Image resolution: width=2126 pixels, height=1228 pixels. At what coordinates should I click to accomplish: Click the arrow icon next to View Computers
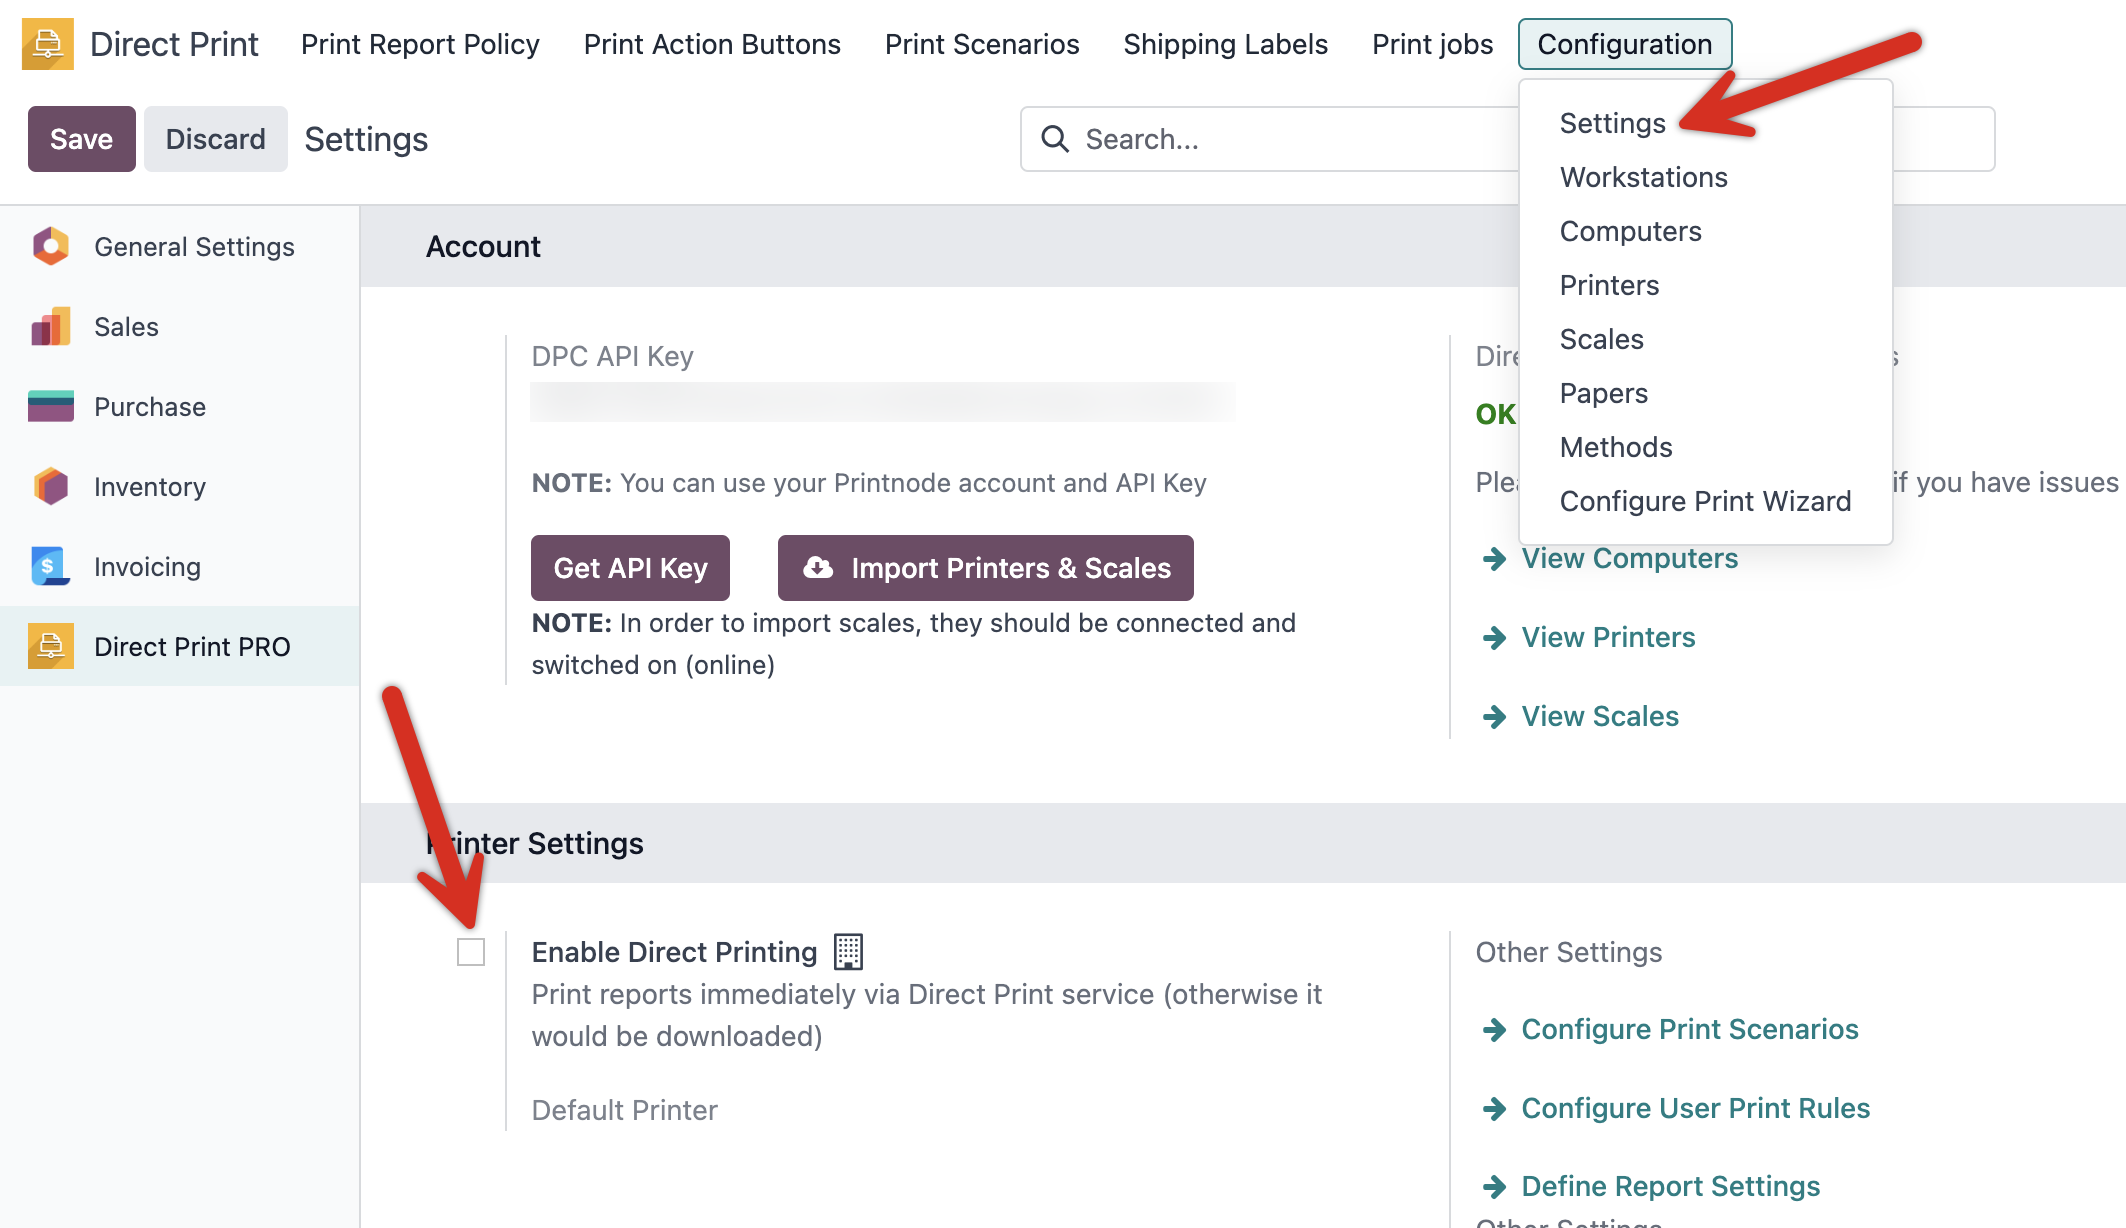pos(1494,559)
